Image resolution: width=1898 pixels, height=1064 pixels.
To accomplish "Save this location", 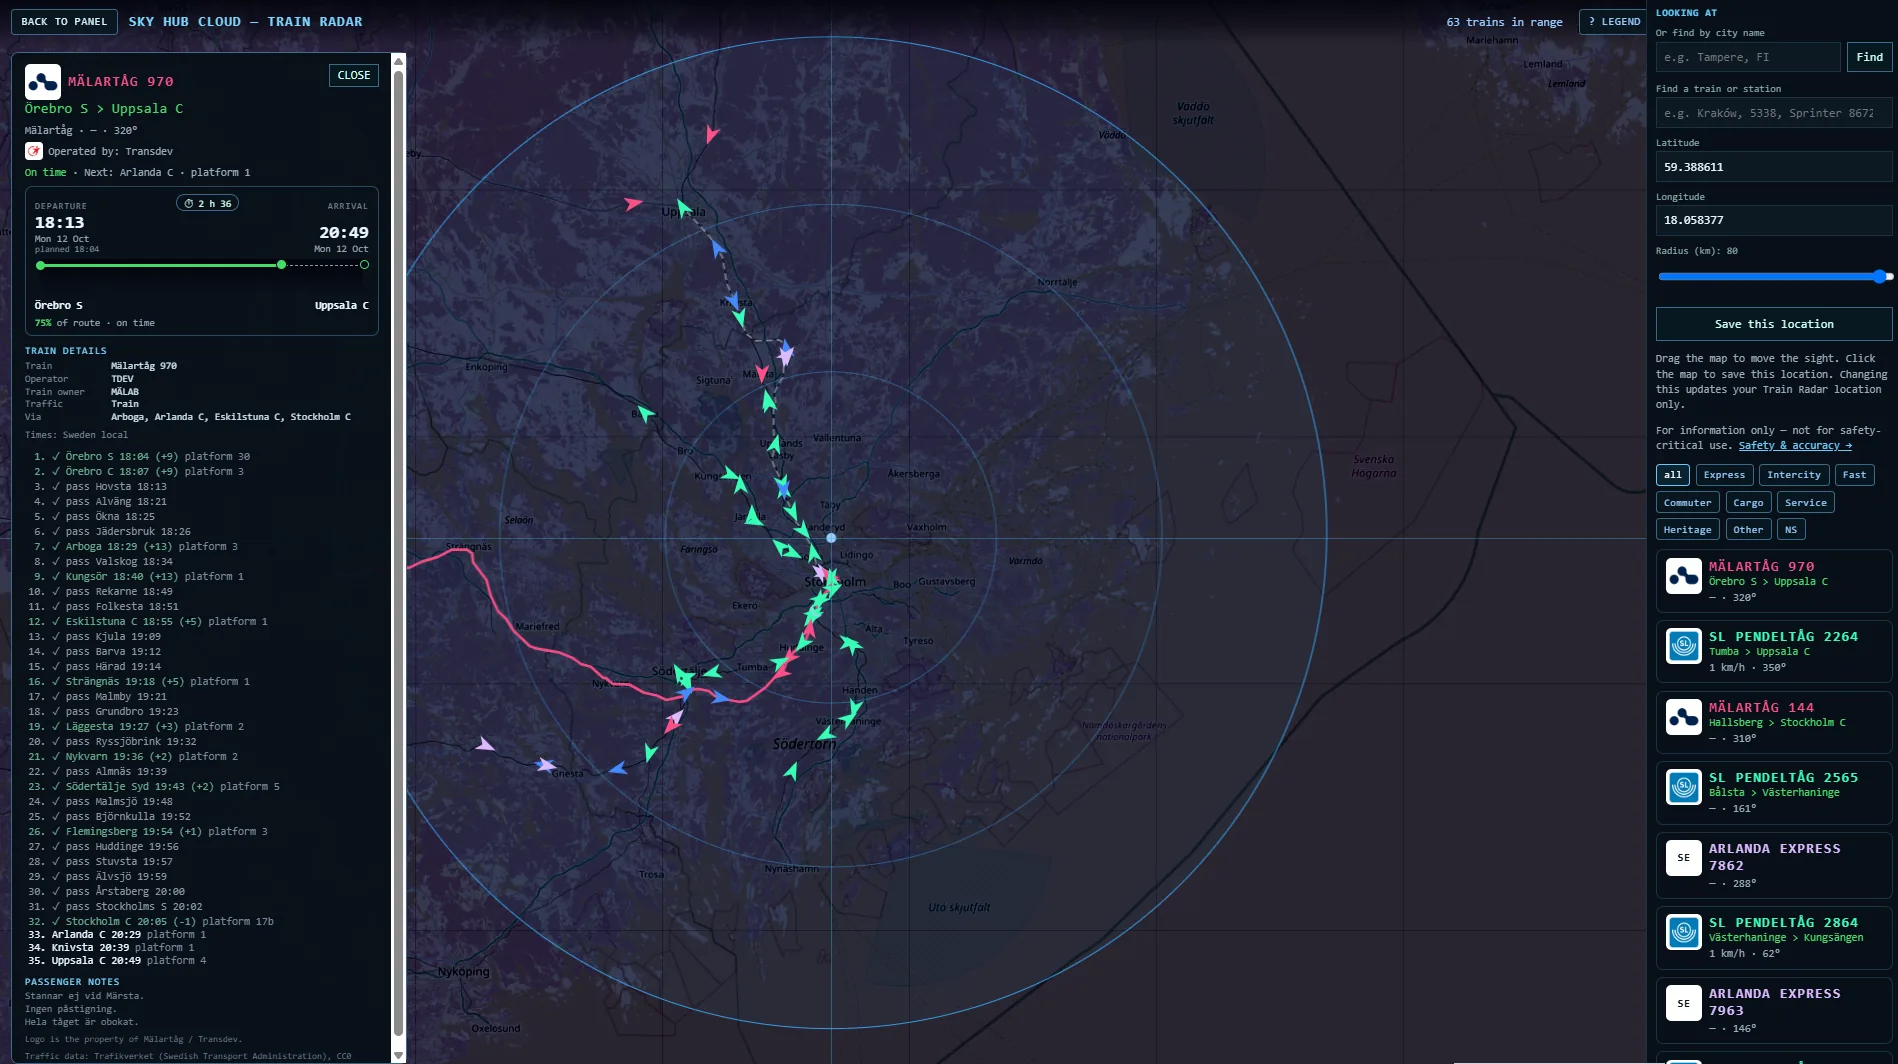I will 1774,324.
